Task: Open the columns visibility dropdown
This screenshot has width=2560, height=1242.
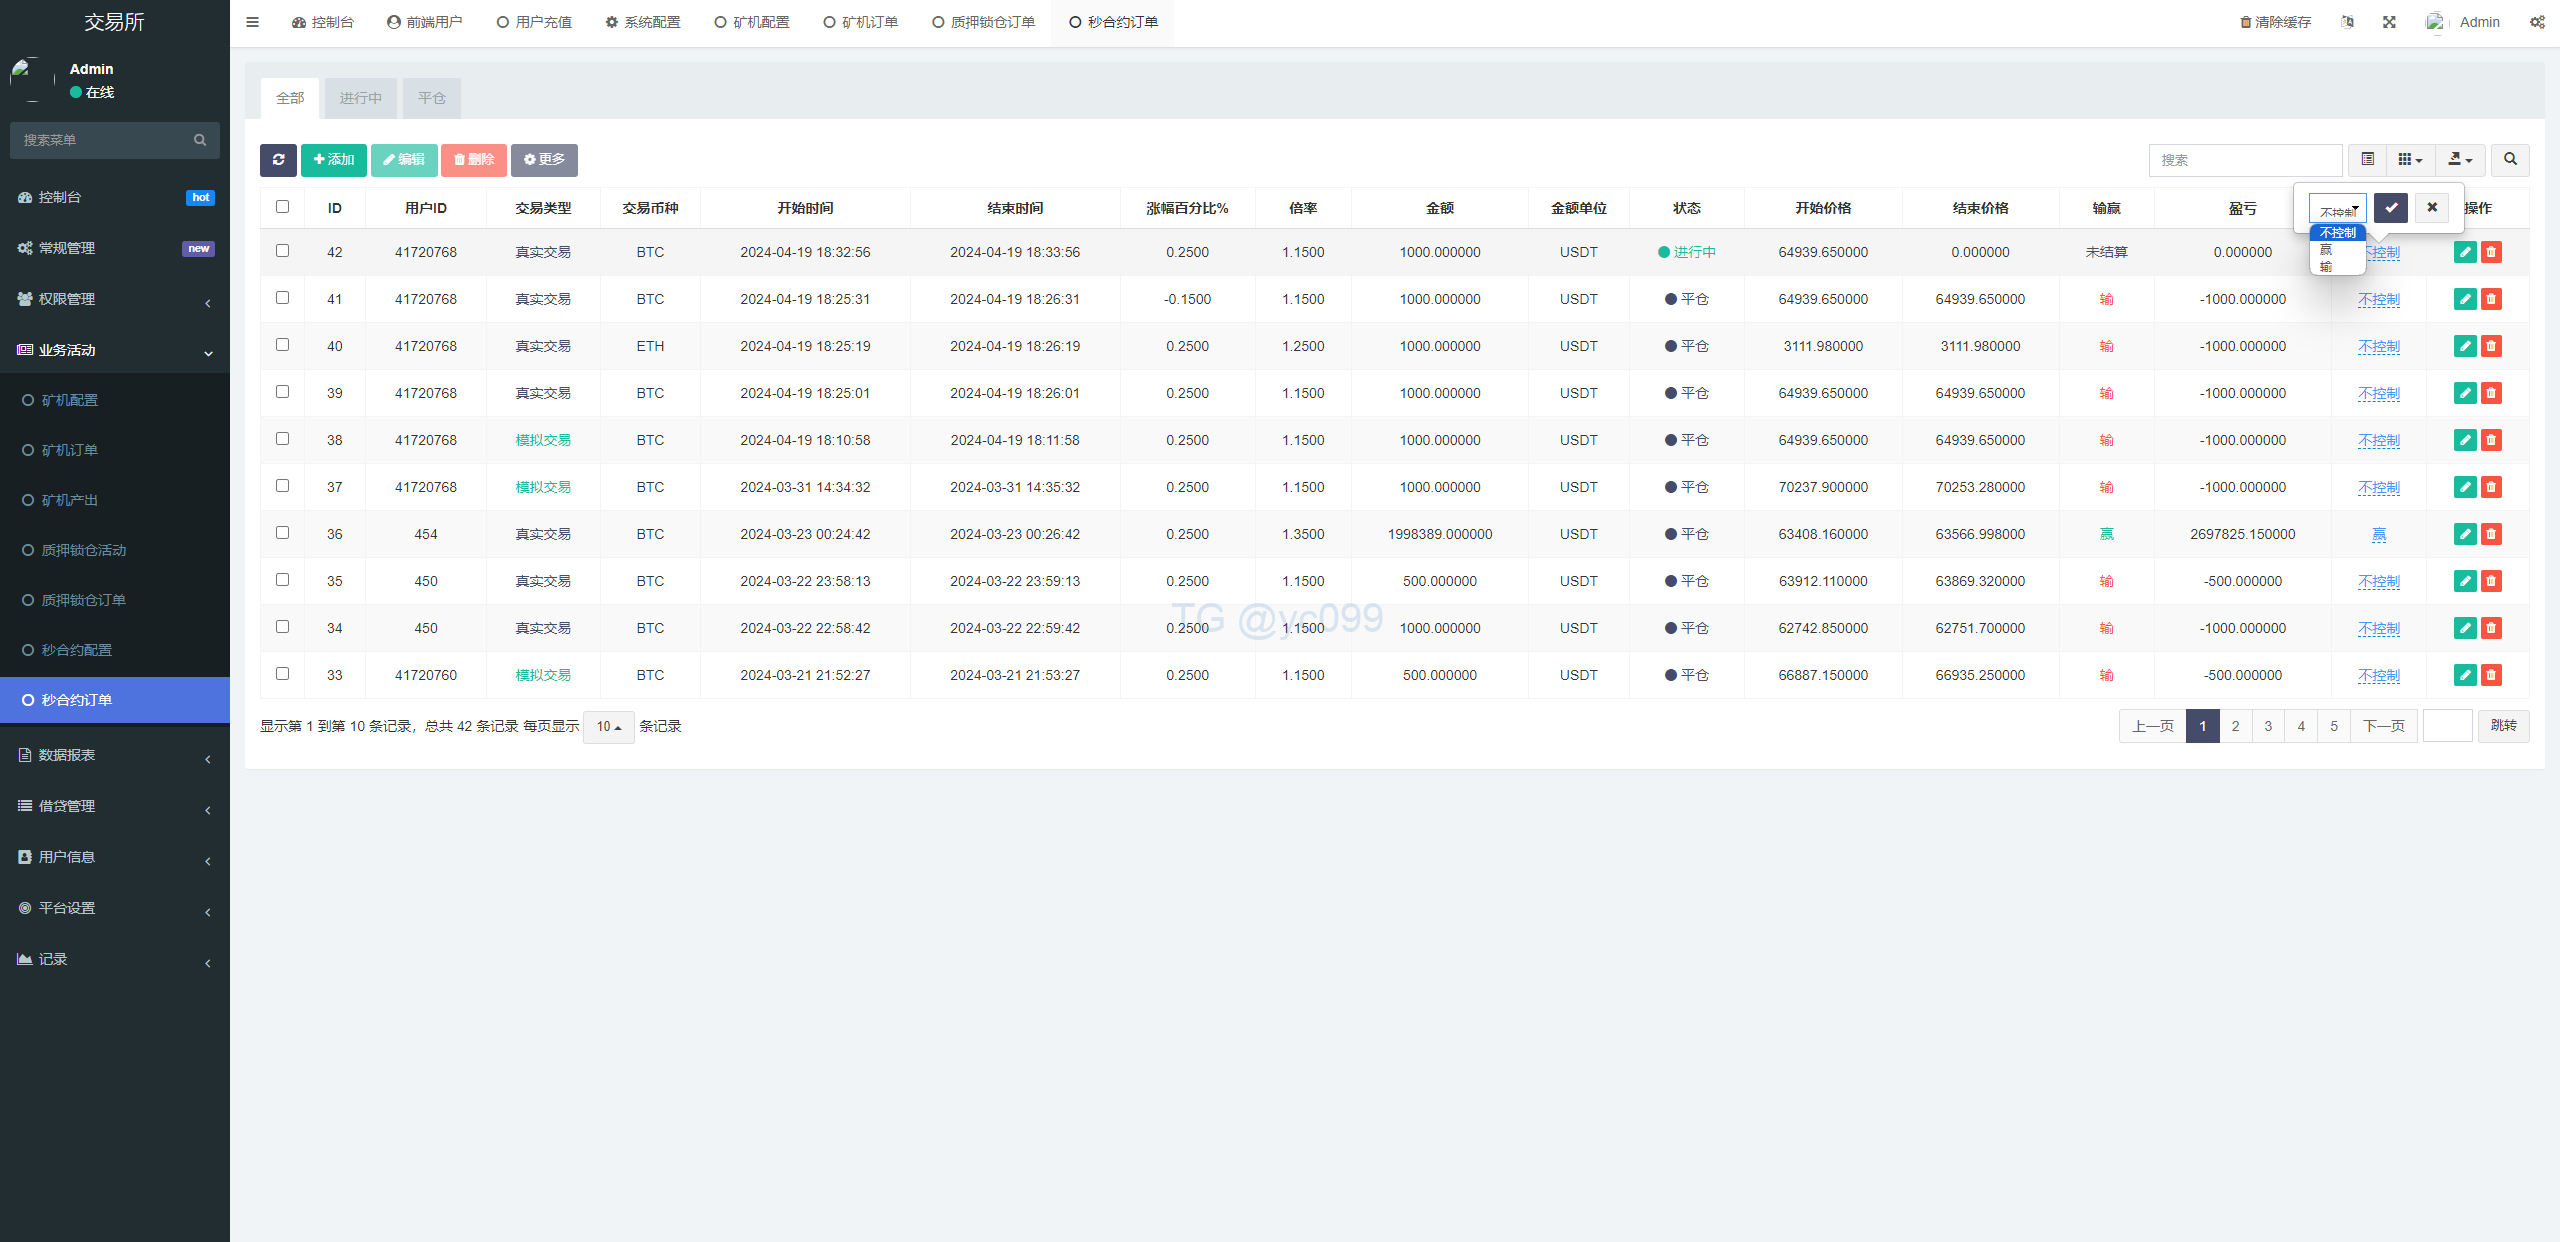Action: click(x=2410, y=160)
